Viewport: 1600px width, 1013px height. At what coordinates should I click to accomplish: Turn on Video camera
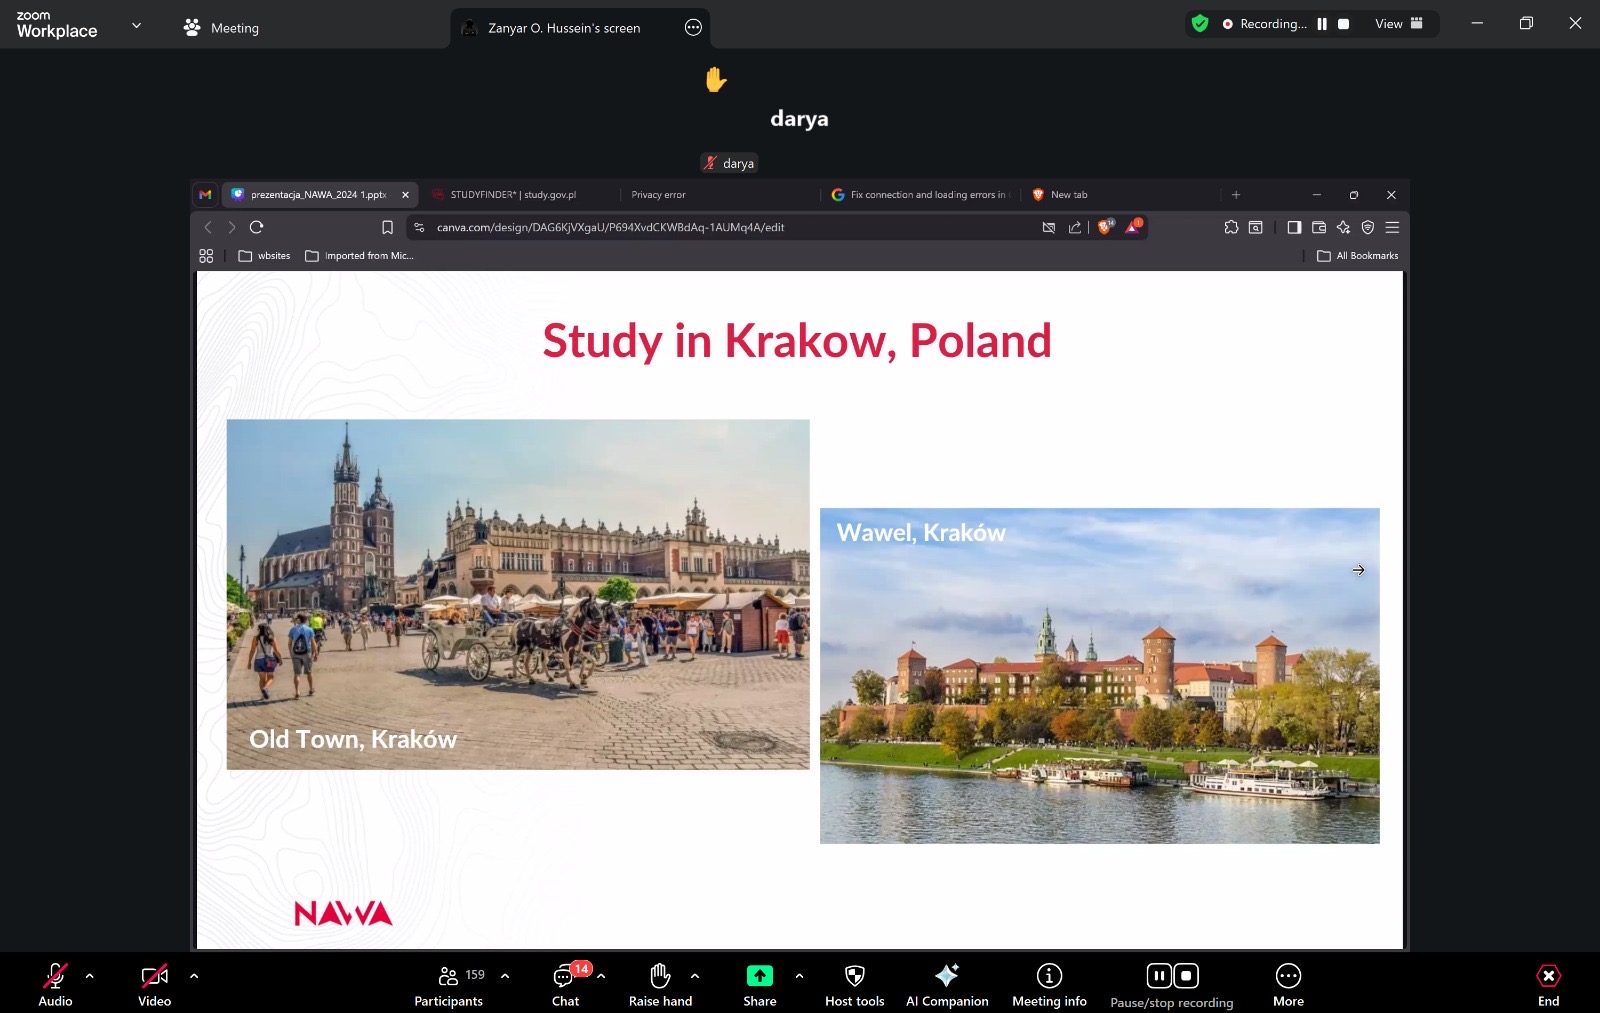point(154,985)
